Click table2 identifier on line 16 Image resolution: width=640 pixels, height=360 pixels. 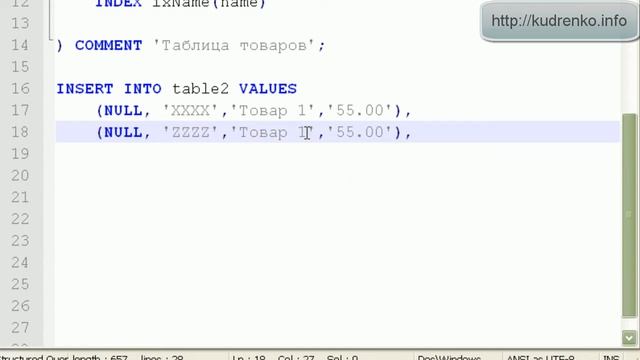200,89
